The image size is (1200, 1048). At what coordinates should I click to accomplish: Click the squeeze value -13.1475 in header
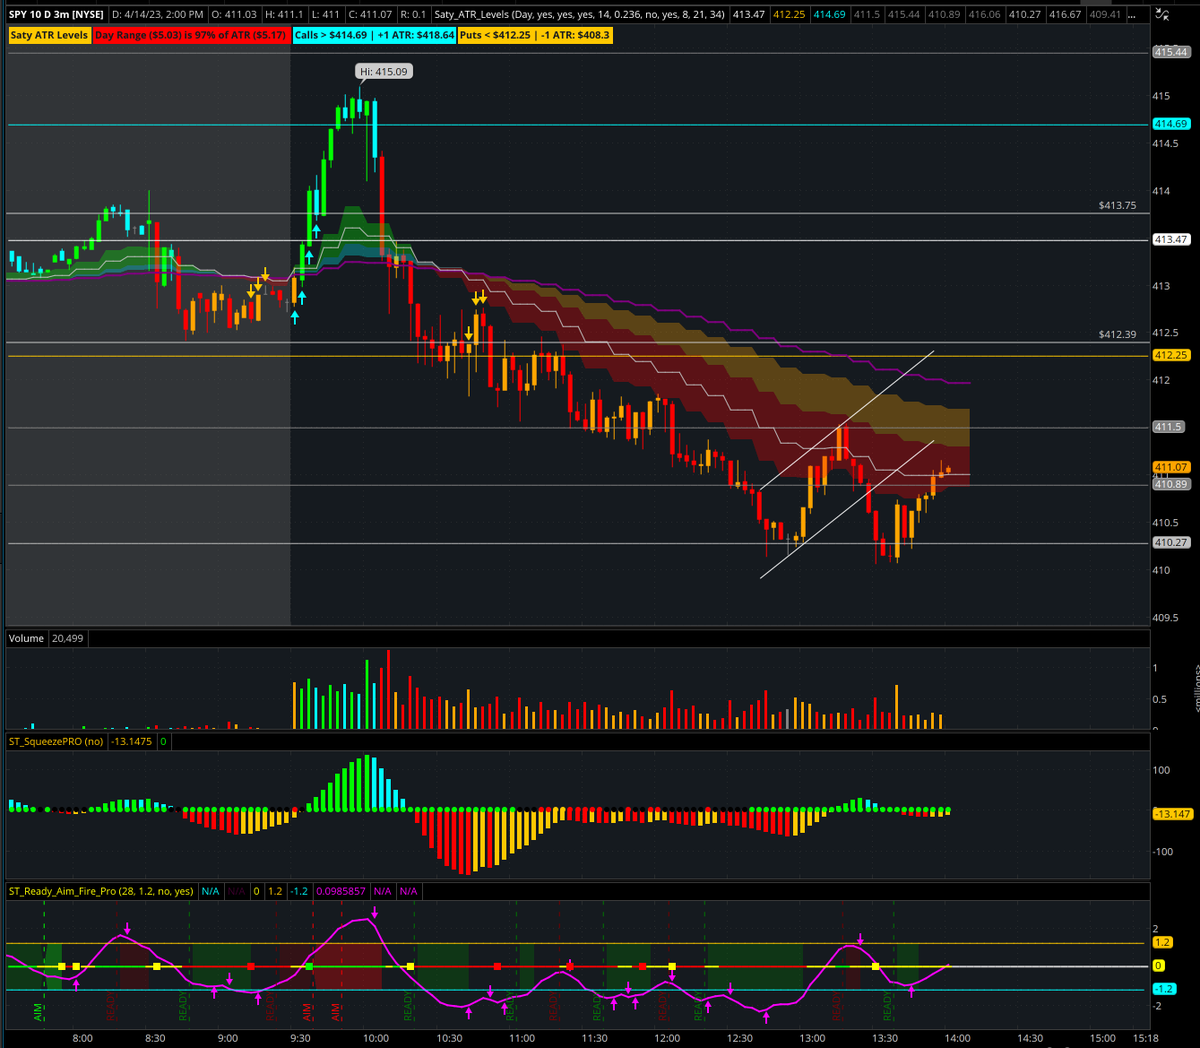pyautogui.click(x=131, y=742)
